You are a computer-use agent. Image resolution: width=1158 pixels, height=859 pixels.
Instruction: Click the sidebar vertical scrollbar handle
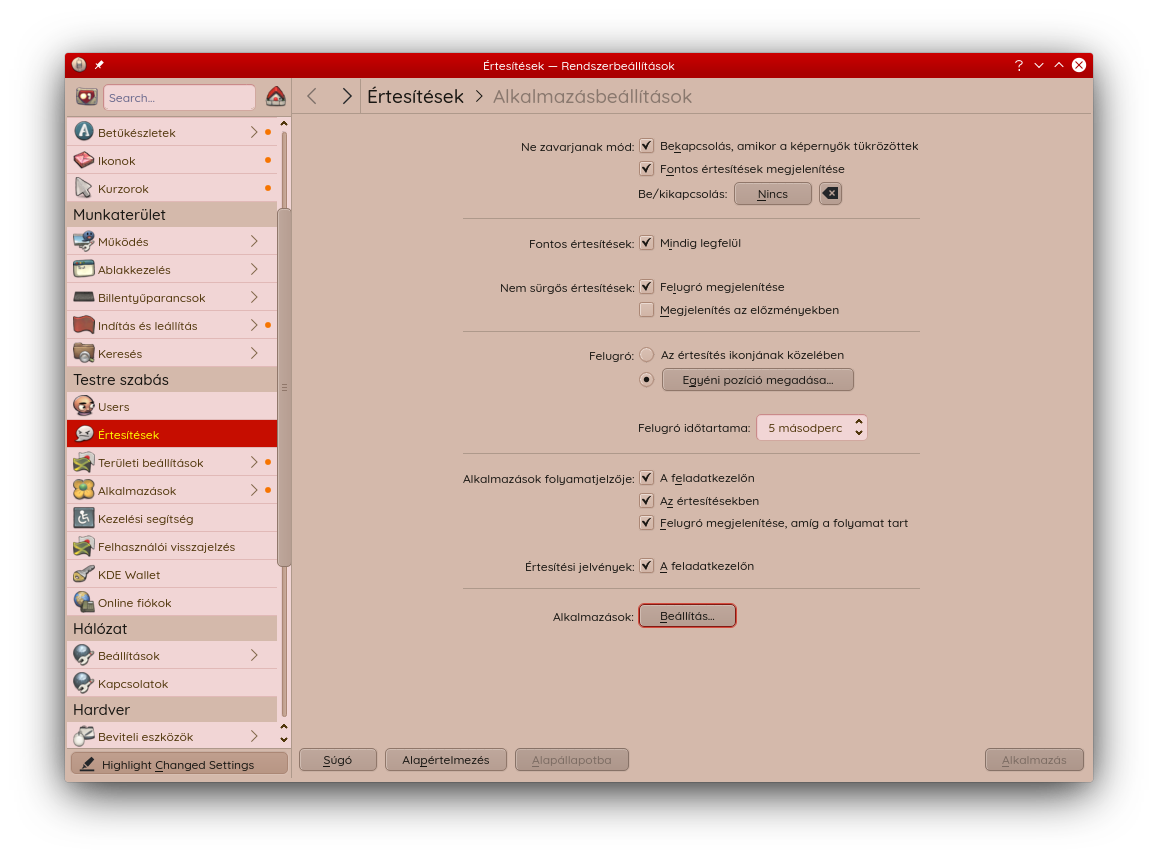284,387
